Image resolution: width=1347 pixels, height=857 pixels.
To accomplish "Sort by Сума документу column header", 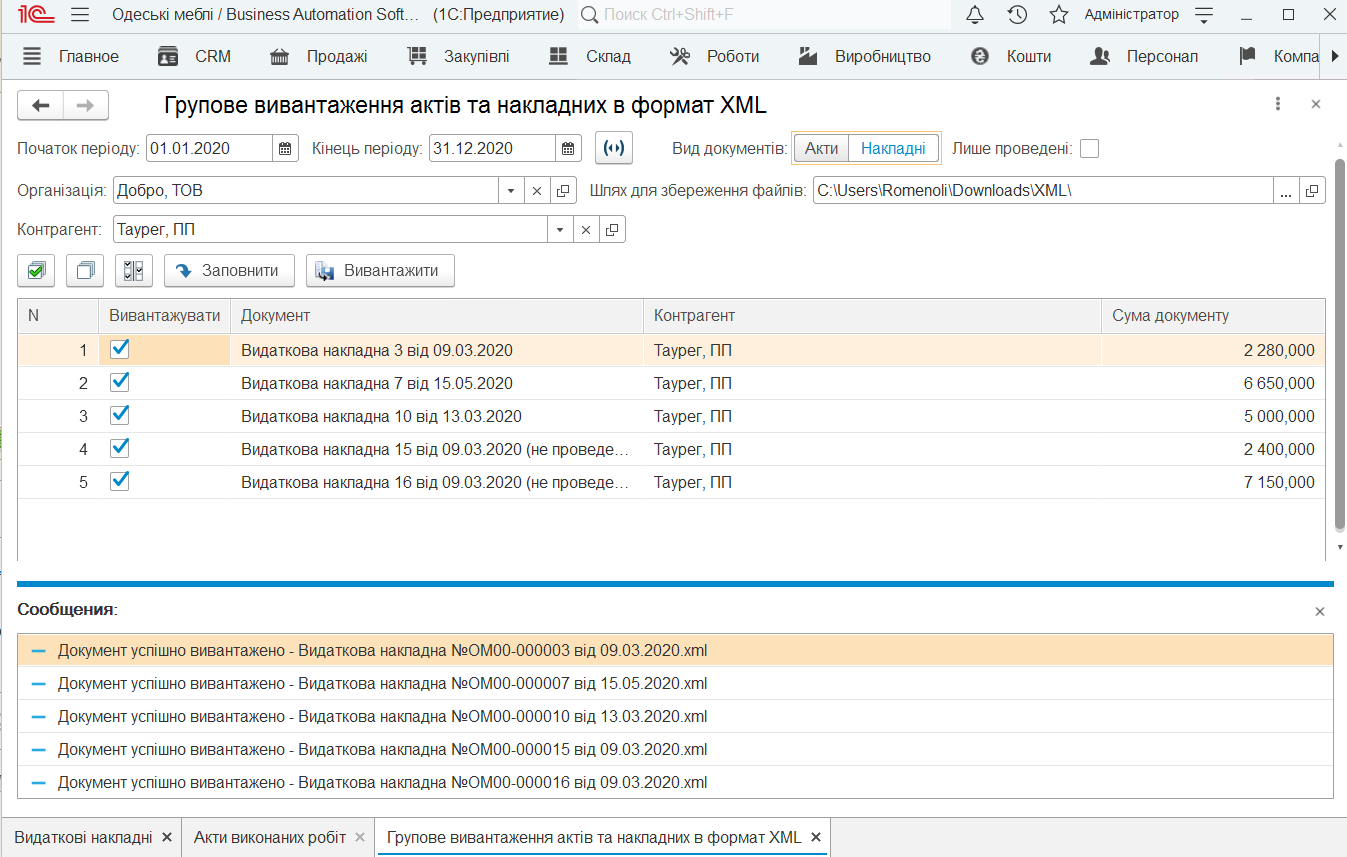I will coord(1214,315).
